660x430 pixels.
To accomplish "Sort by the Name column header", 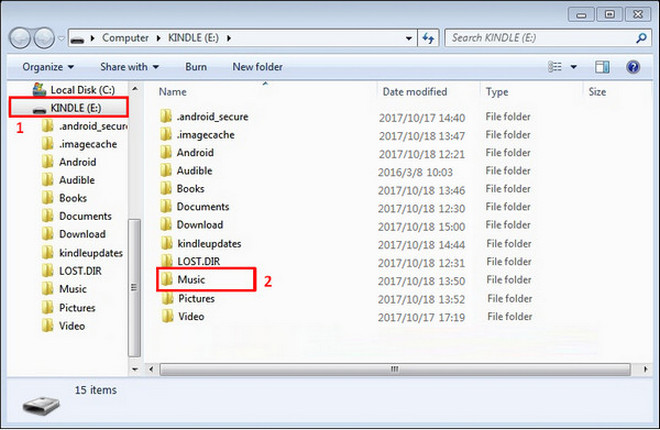I will tap(172, 92).
